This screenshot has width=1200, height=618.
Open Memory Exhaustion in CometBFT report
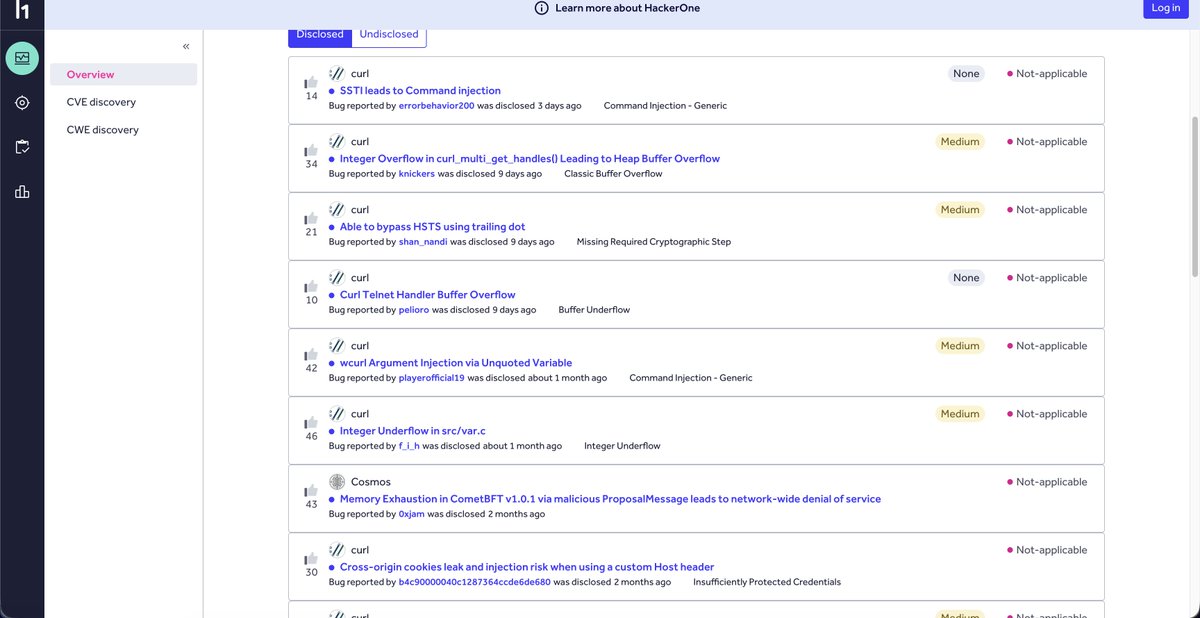[x=610, y=499]
